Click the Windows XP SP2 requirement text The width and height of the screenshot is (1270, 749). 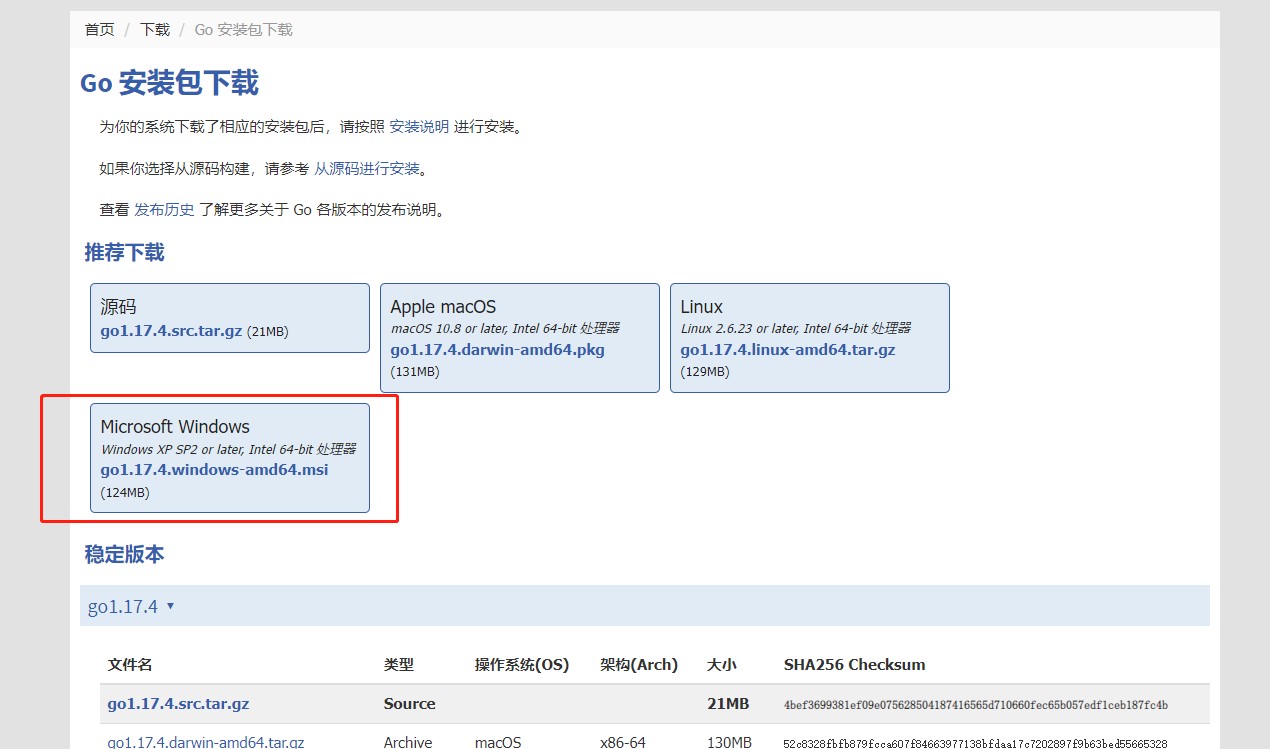point(229,449)
